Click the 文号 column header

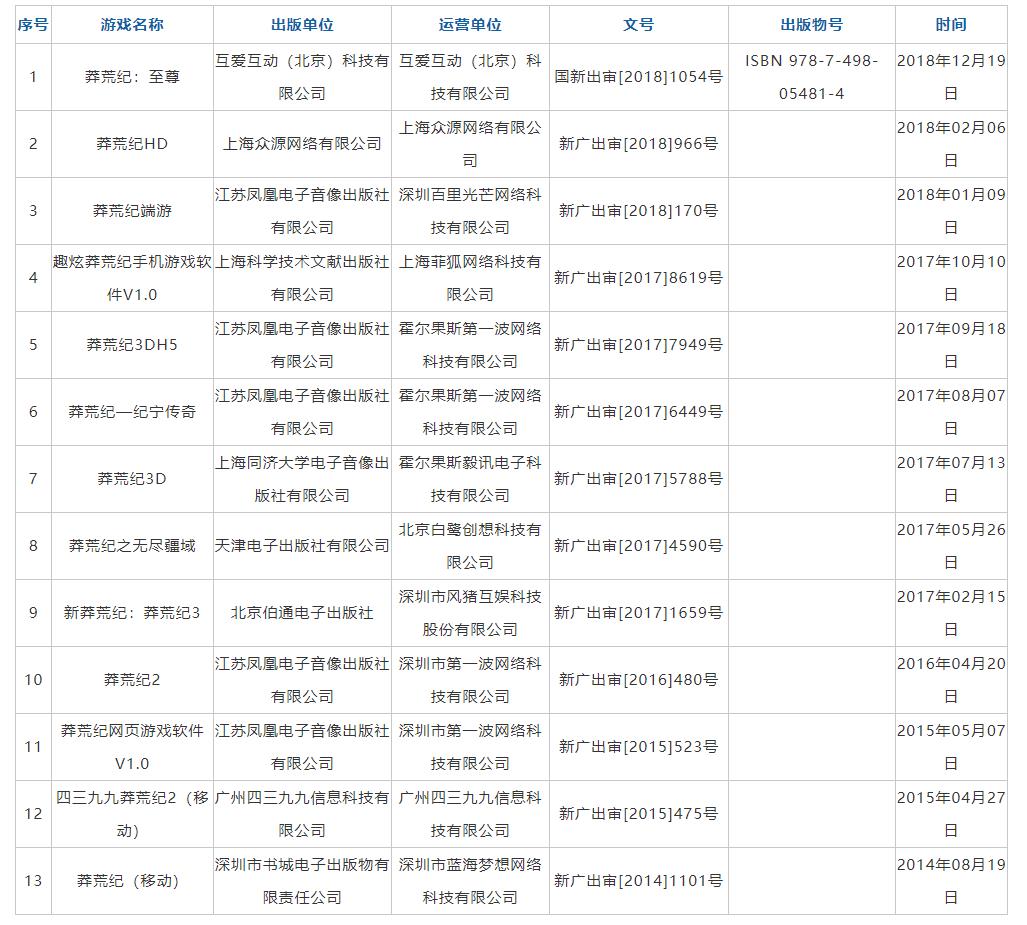pyautogui.click(x=638, y=25)
